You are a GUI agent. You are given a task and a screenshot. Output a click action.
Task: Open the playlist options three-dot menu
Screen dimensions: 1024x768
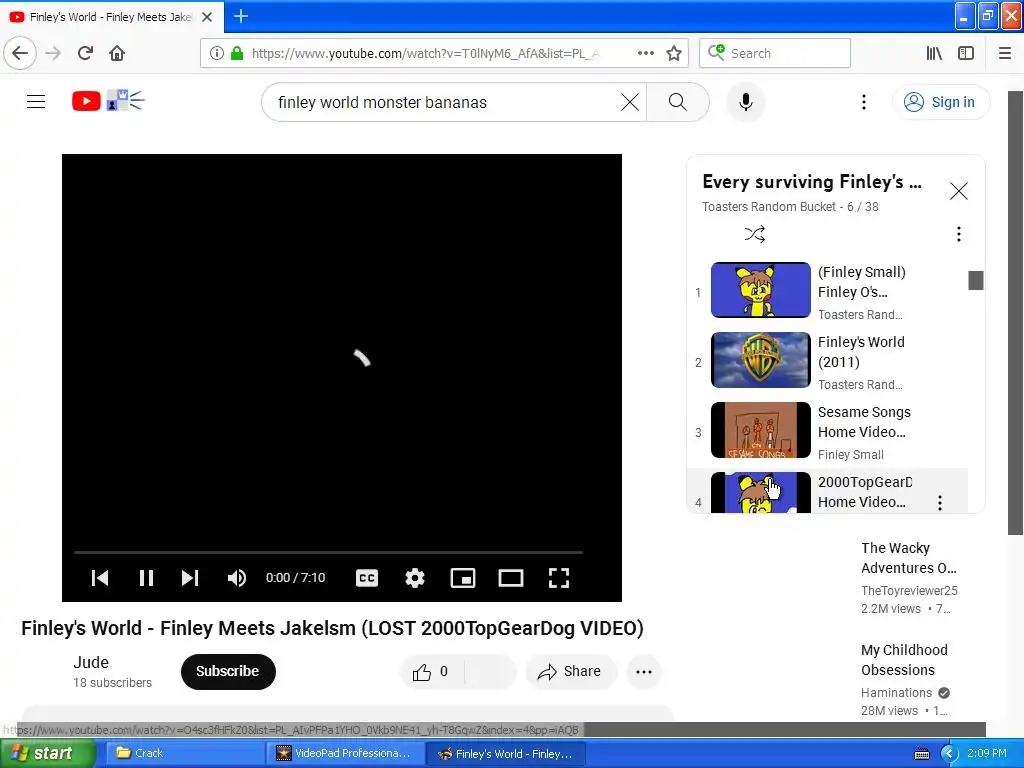tap(959, 234)
